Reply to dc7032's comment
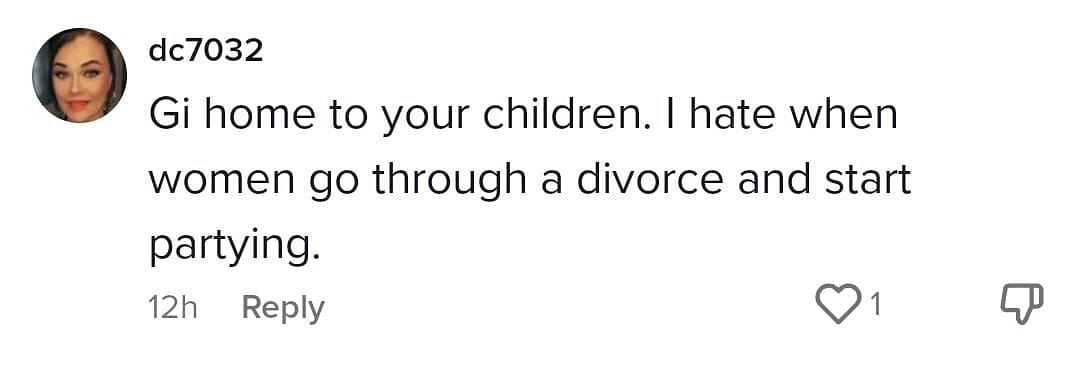This screenshot has height=371, width=1079. pos(283,308)
